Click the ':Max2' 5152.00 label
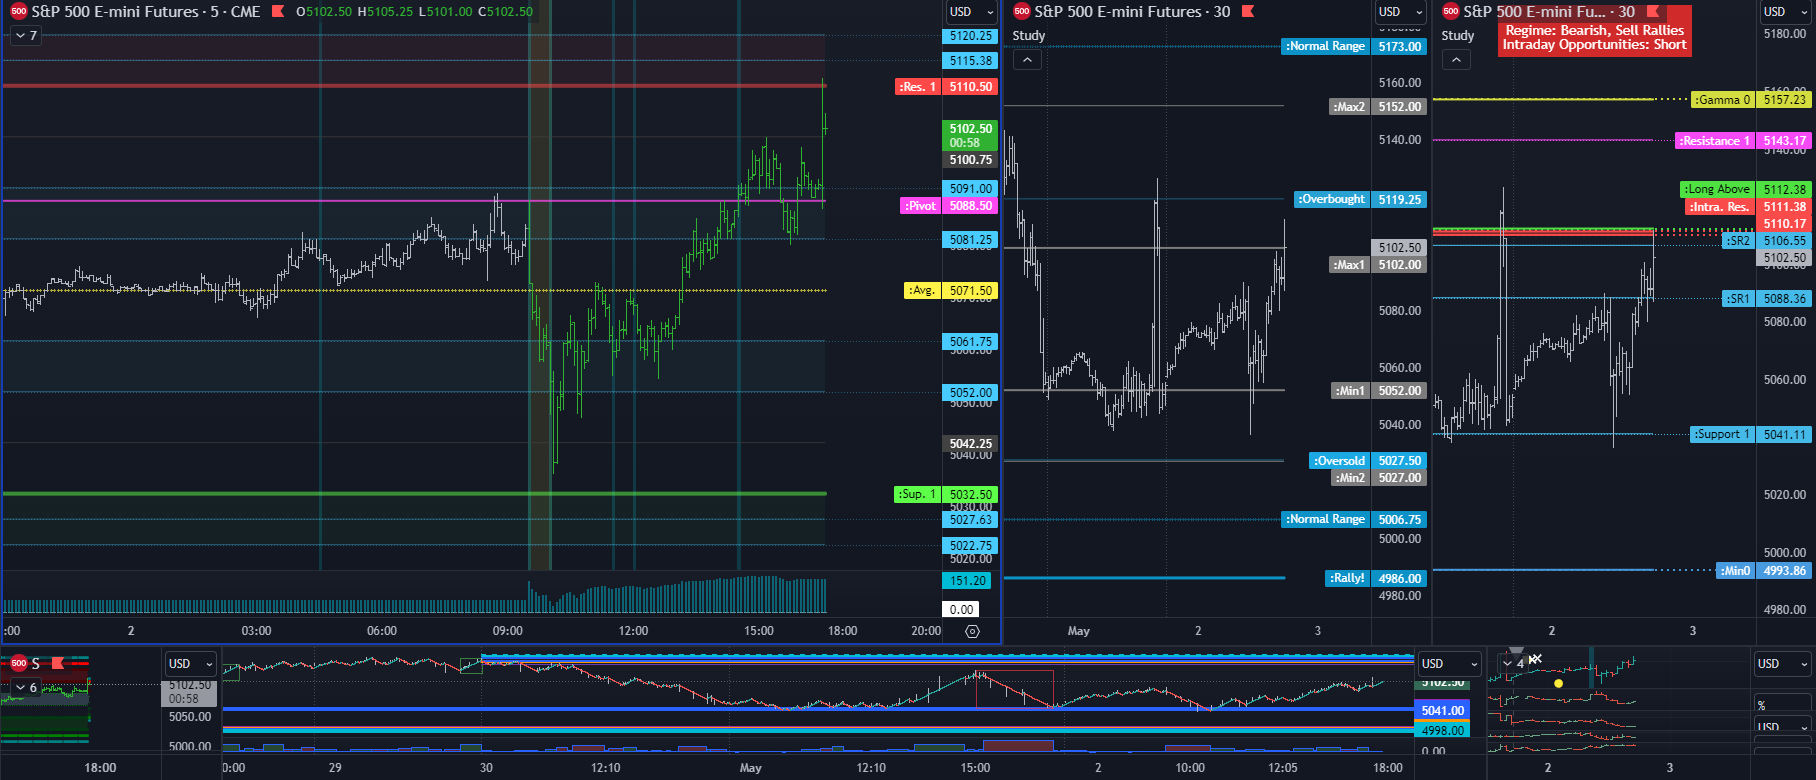 click(1378, 107)
